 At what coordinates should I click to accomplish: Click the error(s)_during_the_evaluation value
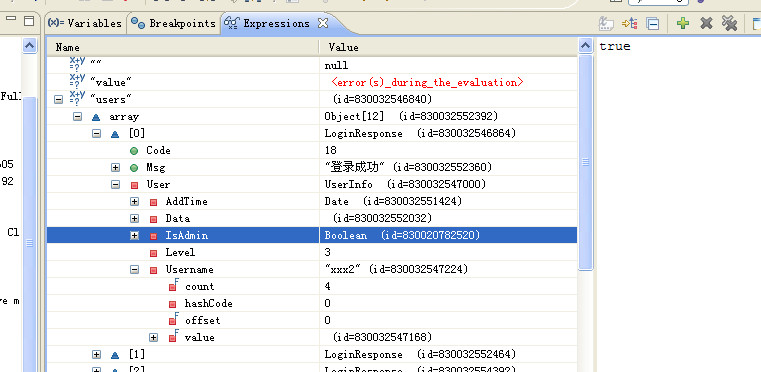tap(427, 83)
